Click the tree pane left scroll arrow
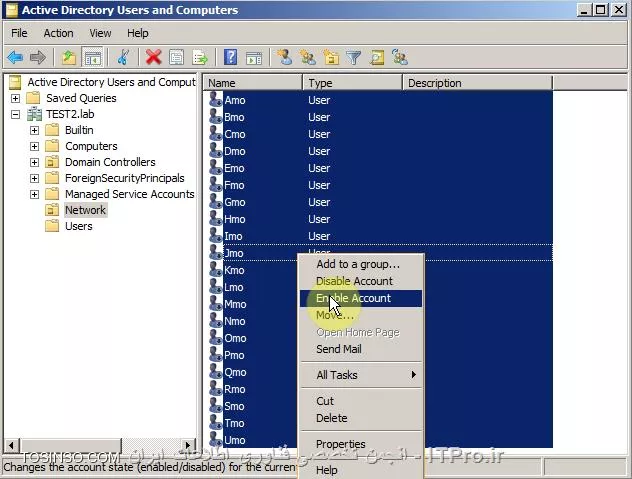Viewport: 632px width, 479px height. click(x=11, y=445)
